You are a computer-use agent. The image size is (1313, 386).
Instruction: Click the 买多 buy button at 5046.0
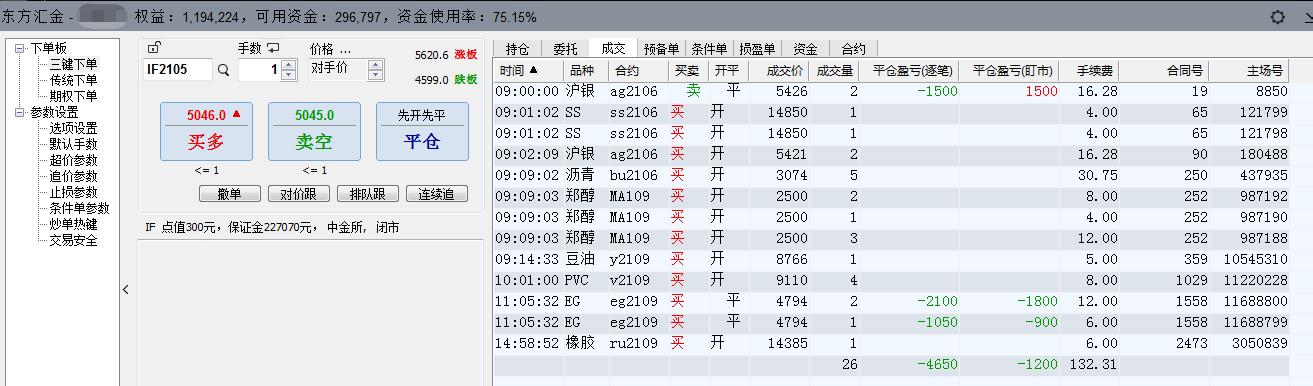tap(206, 131)
